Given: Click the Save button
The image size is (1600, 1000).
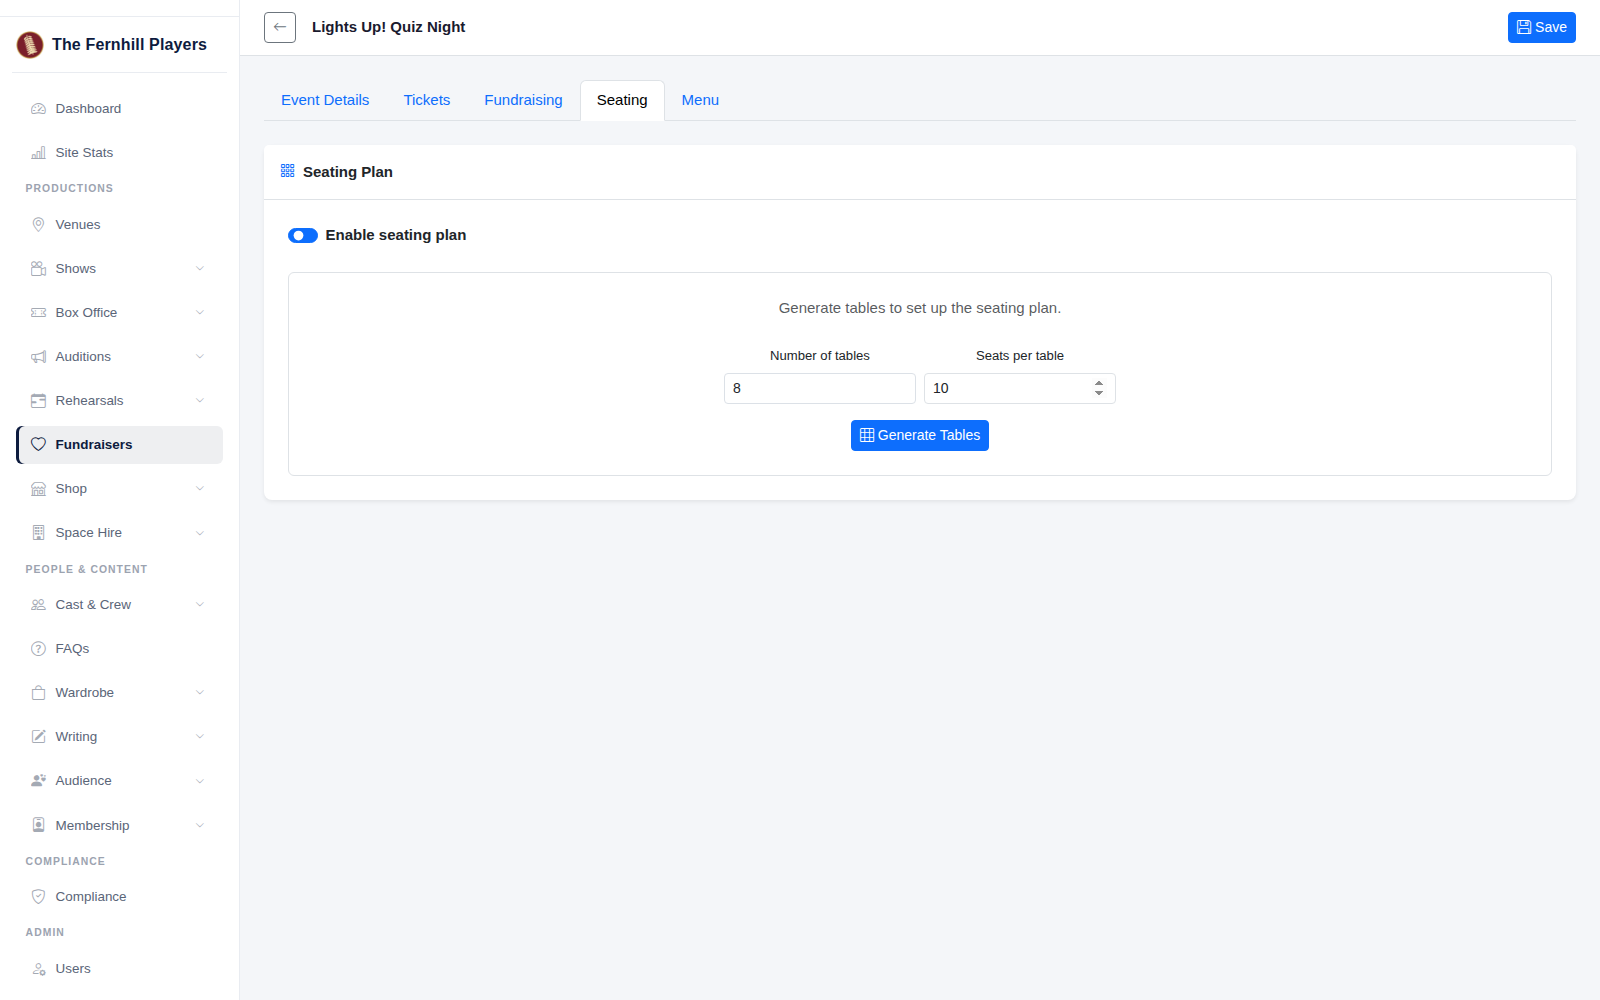Looking at the screenshot, I should pos(1541,27).
